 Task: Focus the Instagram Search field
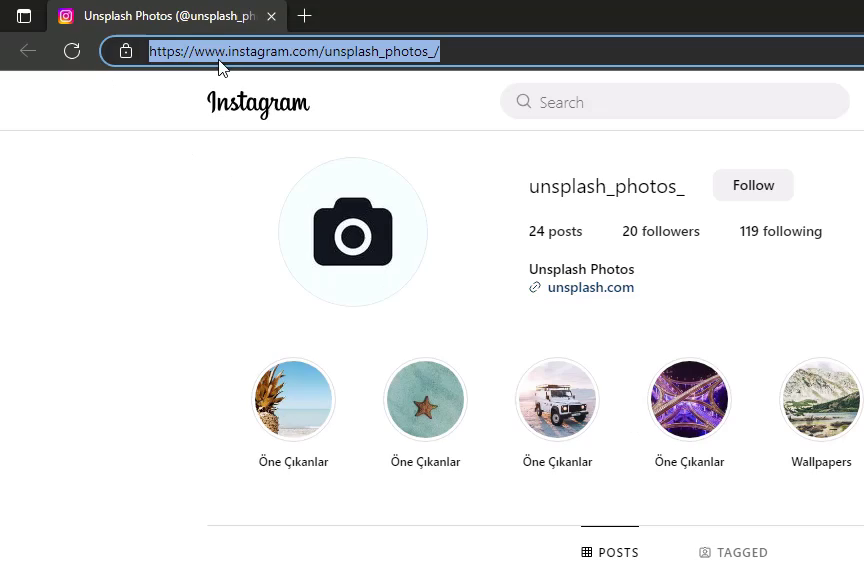coord(674,101)
